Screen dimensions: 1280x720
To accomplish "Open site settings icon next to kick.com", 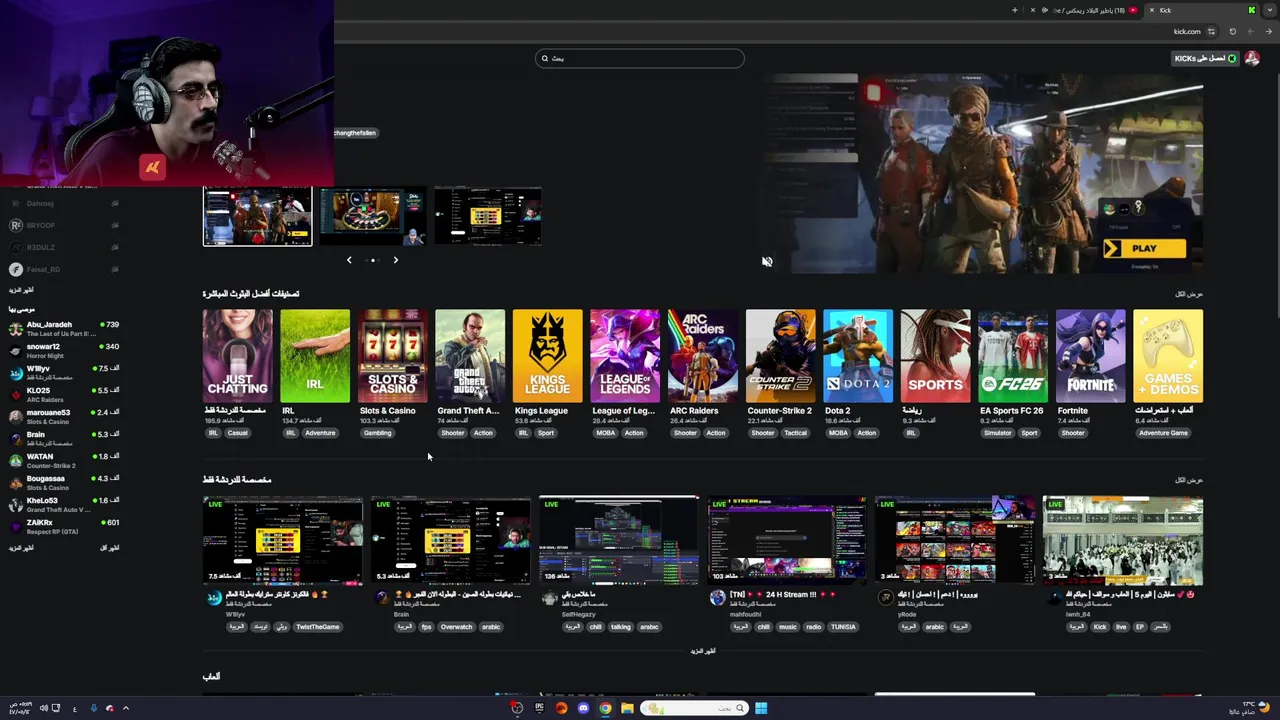I will coord(1211,31).
